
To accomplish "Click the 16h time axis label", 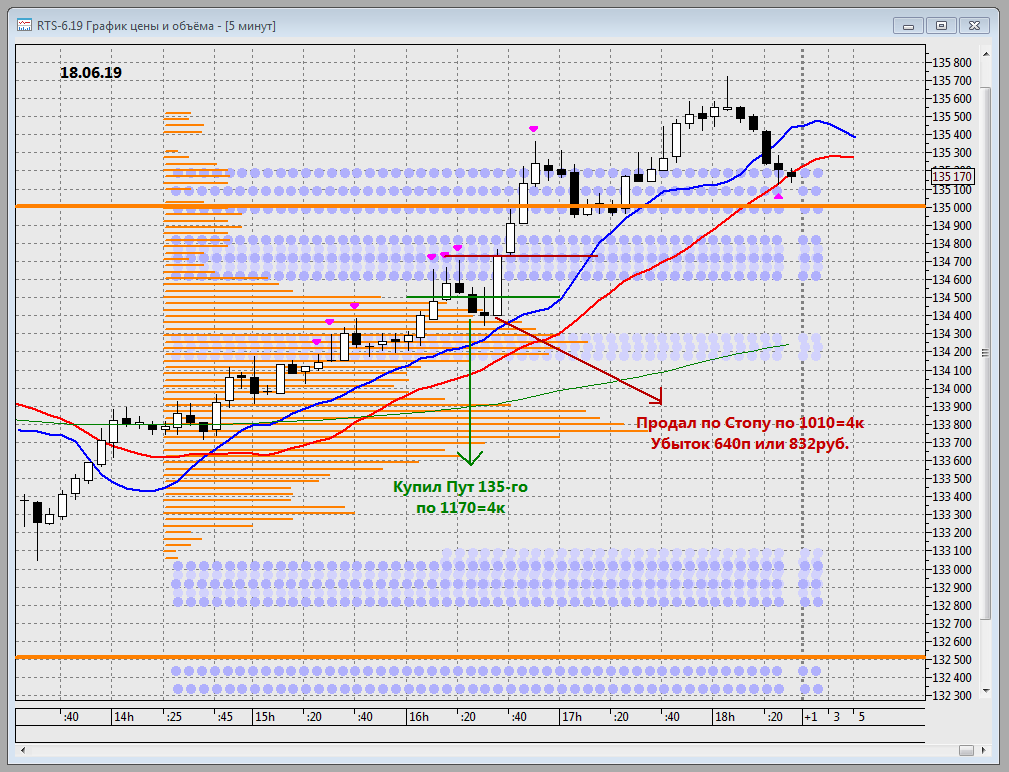I will point(418,717).
